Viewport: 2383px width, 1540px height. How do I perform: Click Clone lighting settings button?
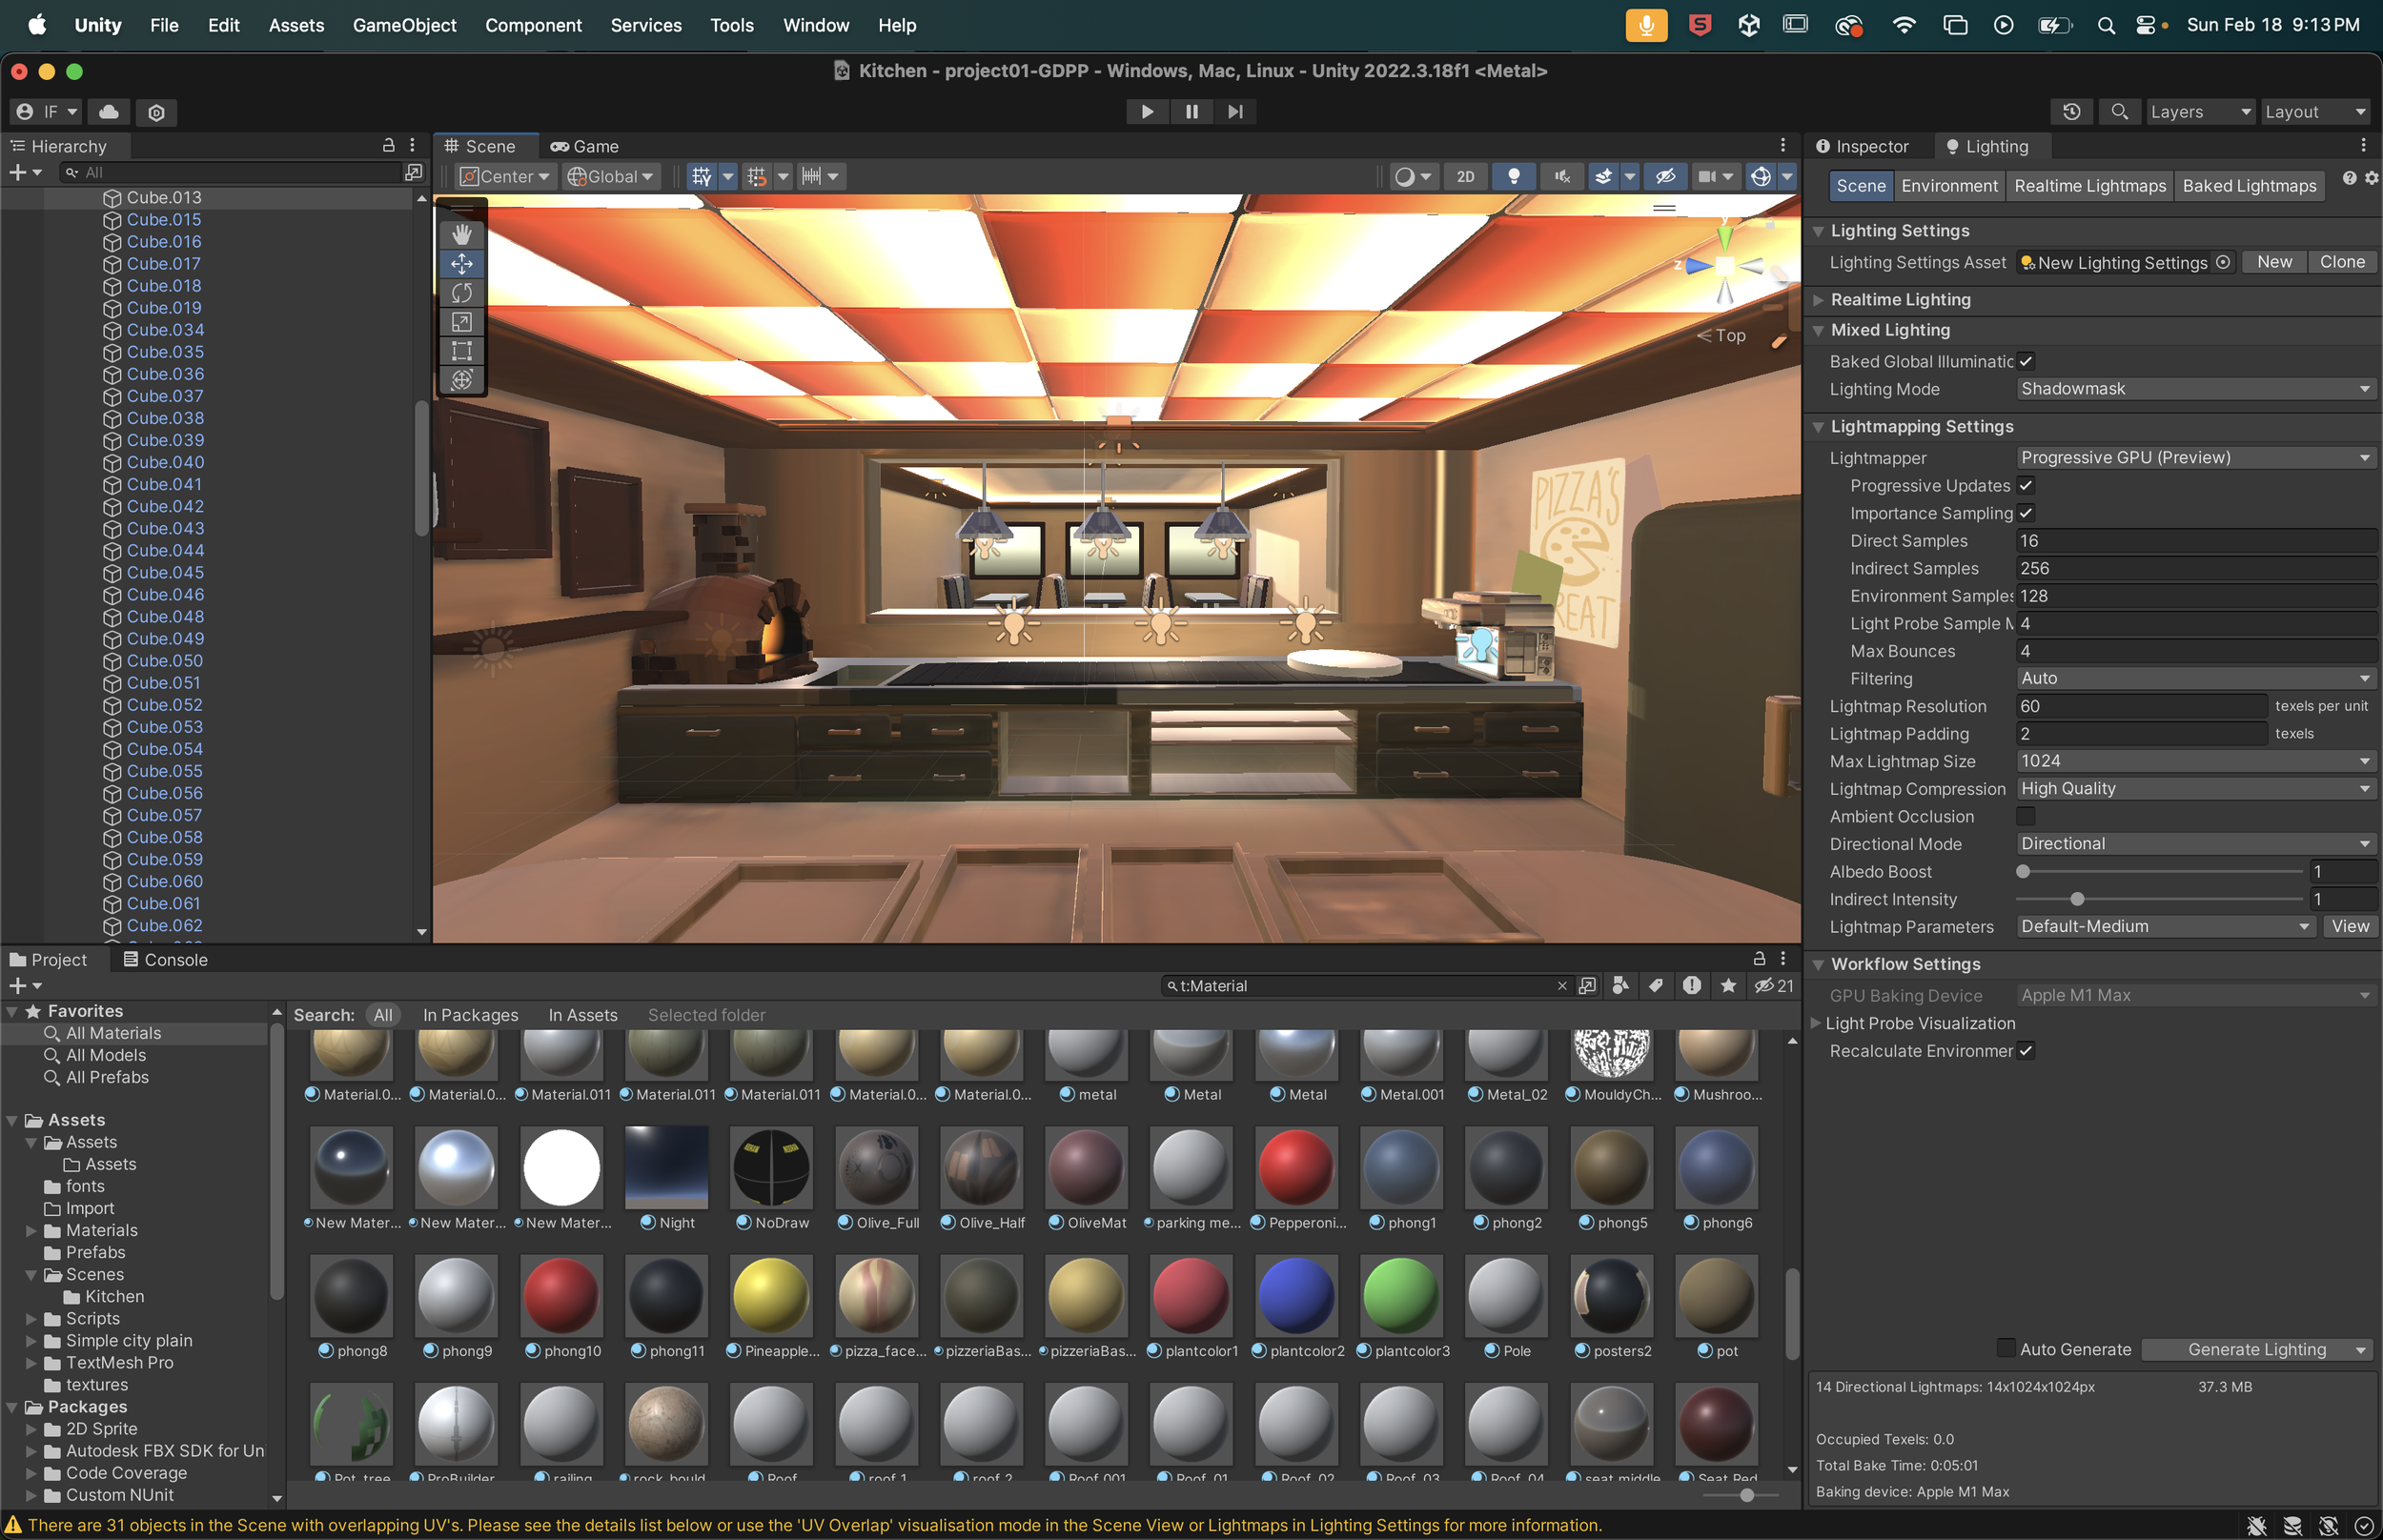(2341, 262)
